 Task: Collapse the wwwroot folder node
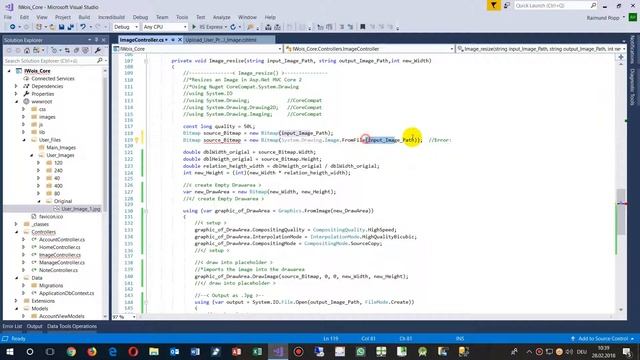16,102
